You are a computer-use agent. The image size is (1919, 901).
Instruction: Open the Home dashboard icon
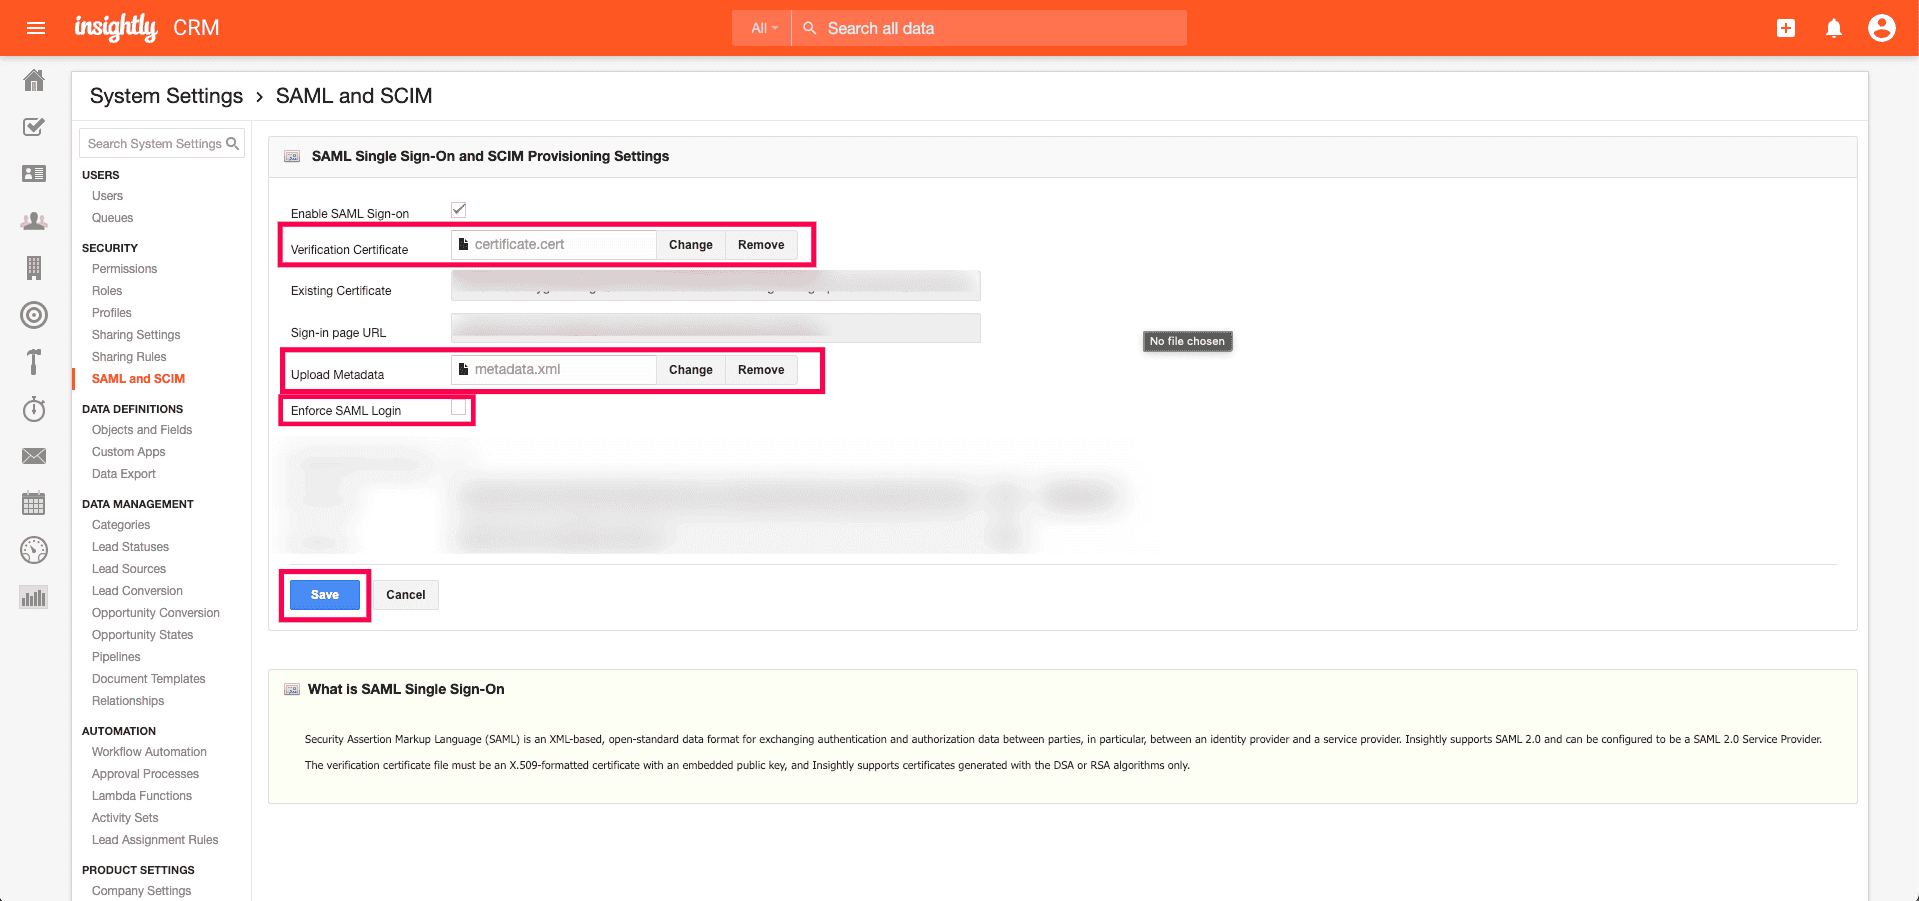pos(33,80)
